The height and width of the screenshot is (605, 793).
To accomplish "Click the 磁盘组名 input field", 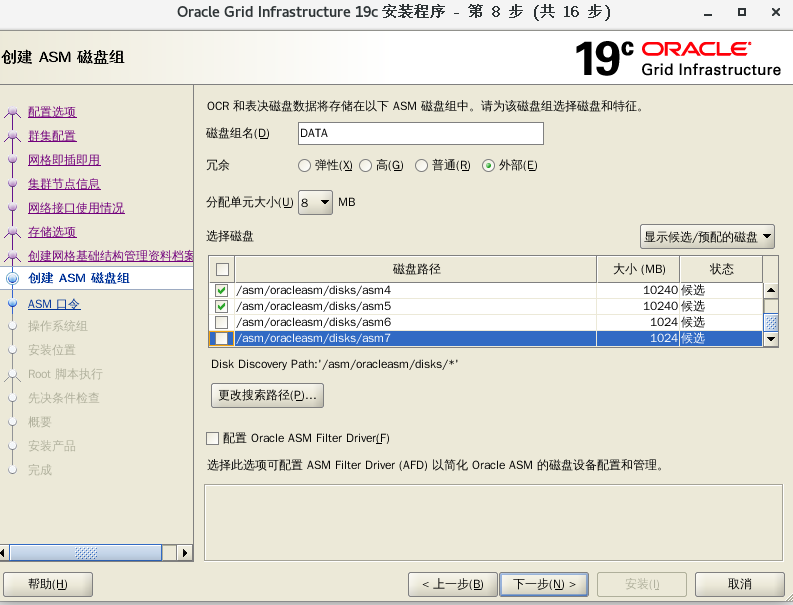I will 421,134.
